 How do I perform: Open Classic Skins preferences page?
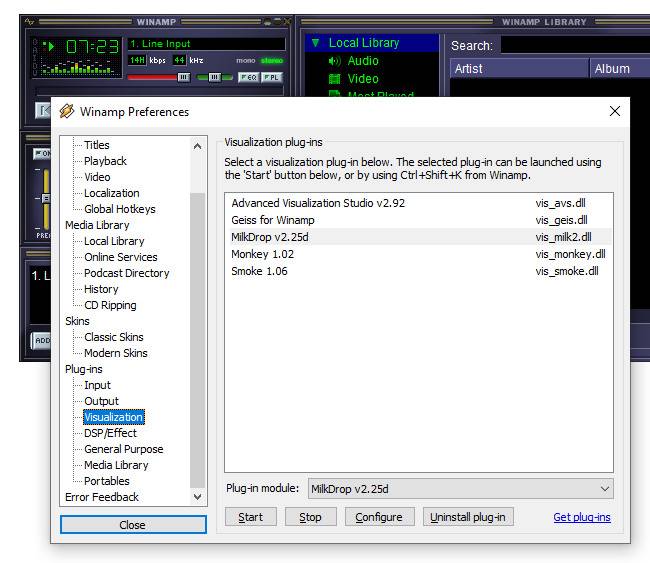point(114,337)
